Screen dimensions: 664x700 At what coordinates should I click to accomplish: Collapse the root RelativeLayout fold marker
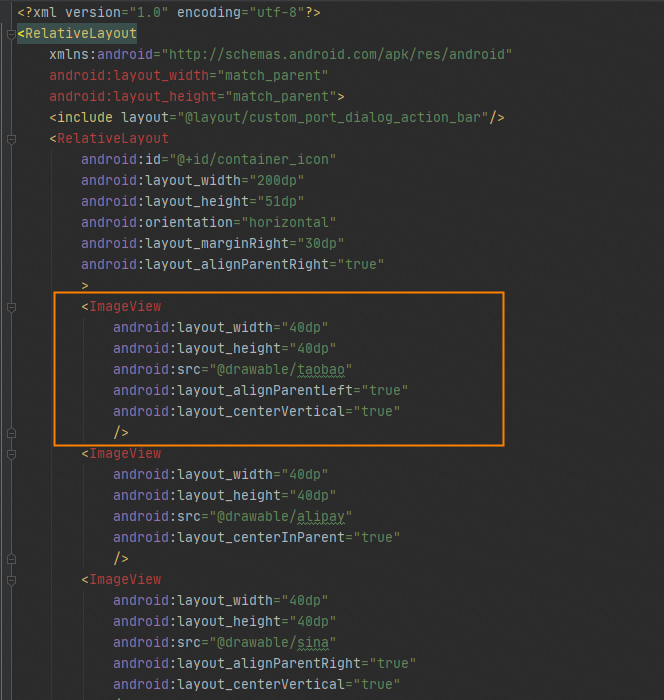point(12,34)
